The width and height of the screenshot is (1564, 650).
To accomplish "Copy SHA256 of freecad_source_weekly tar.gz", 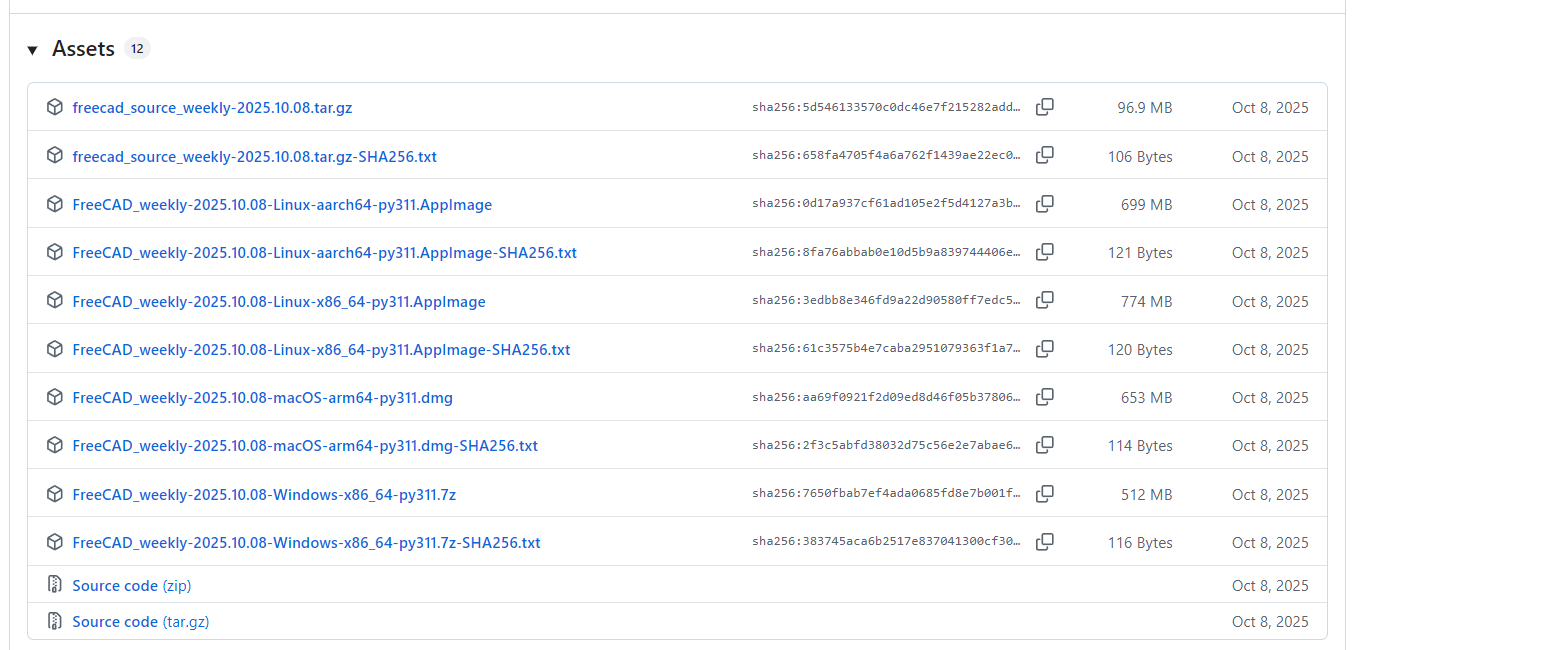I will pyautogui.click(x=1045, y=107).
